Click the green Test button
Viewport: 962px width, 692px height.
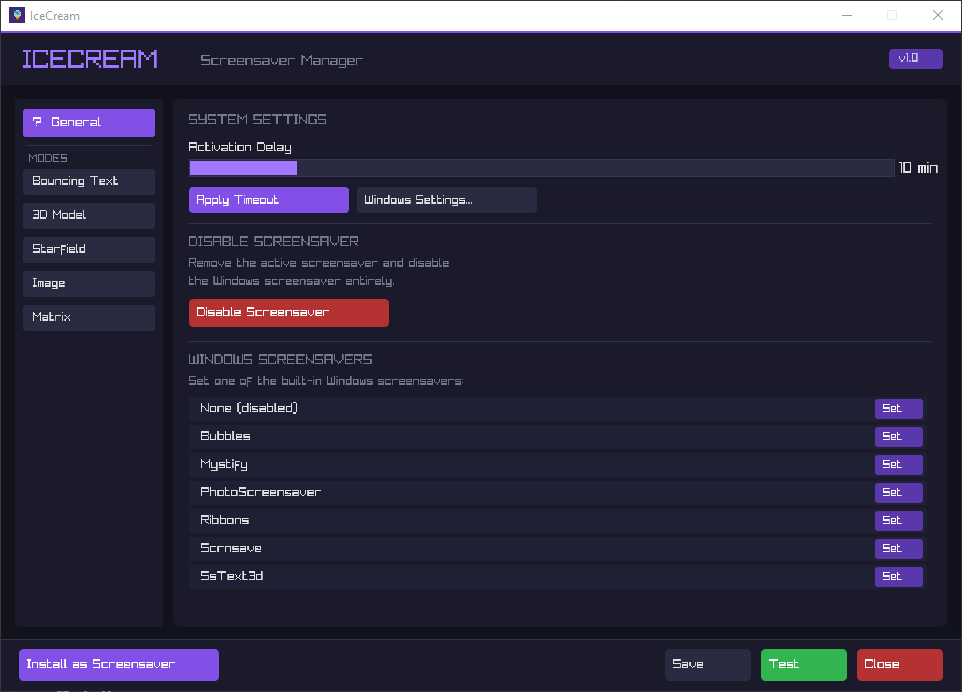point(804,664)
